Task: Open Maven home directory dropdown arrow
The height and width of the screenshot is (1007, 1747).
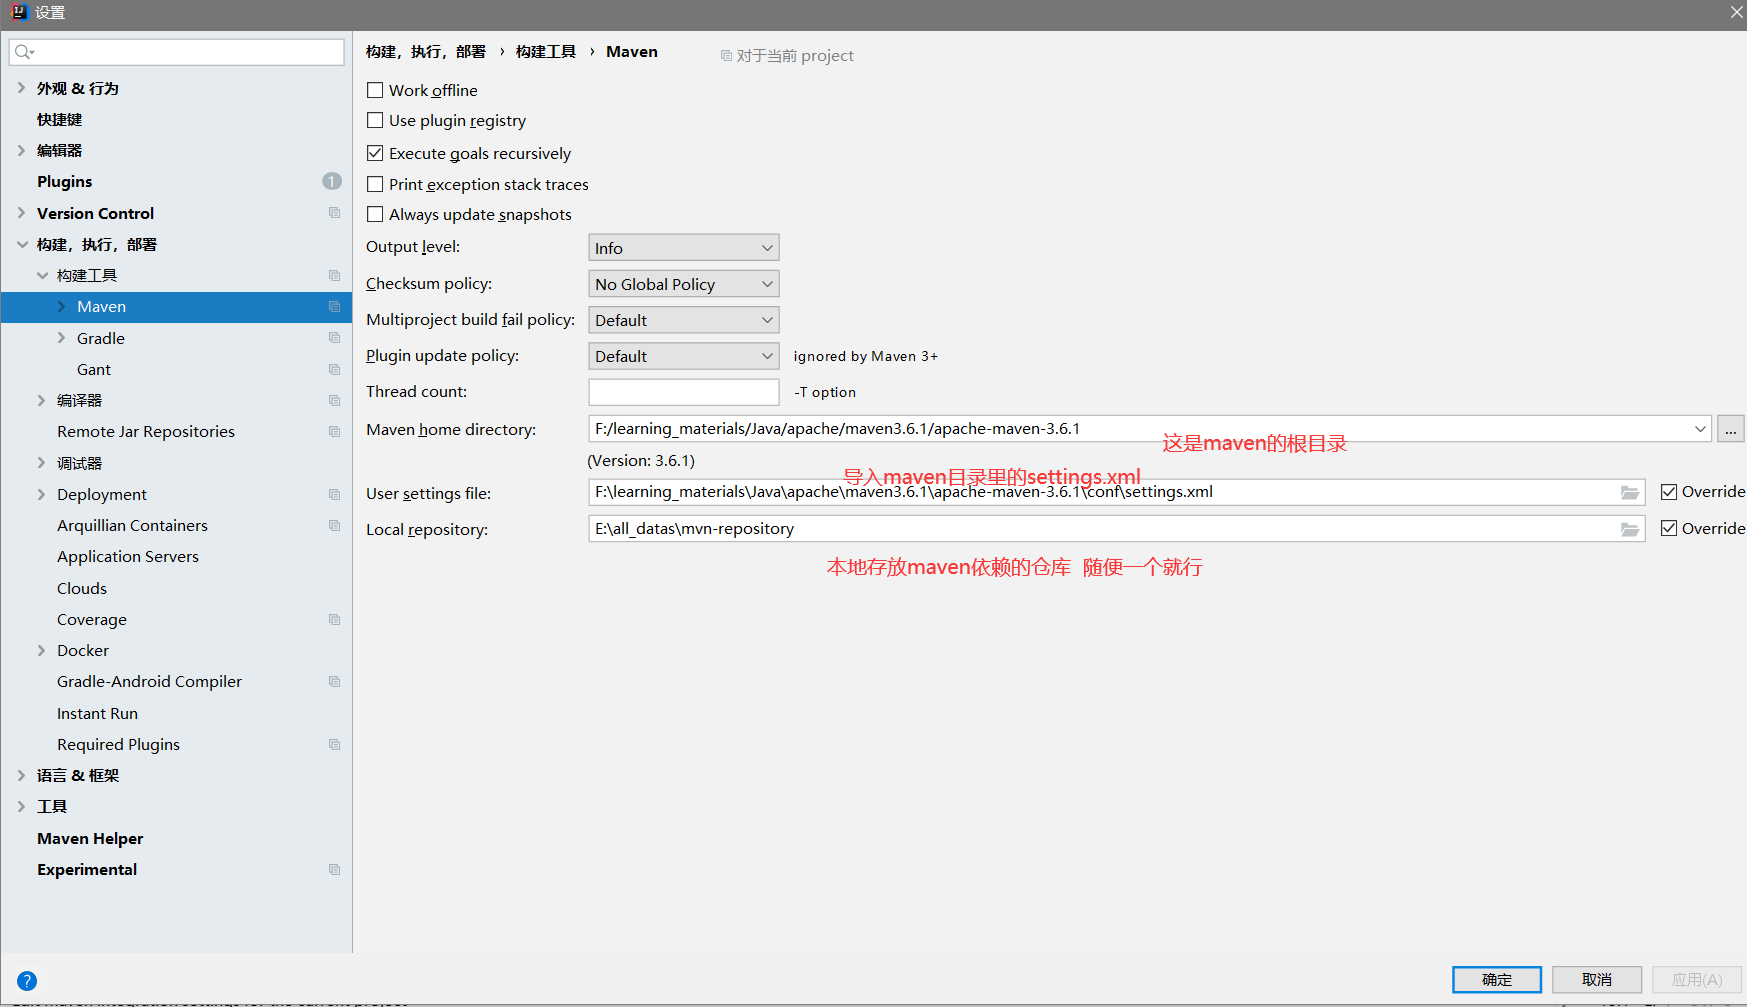Action: pyautogui.click(x=1700, y=429)
